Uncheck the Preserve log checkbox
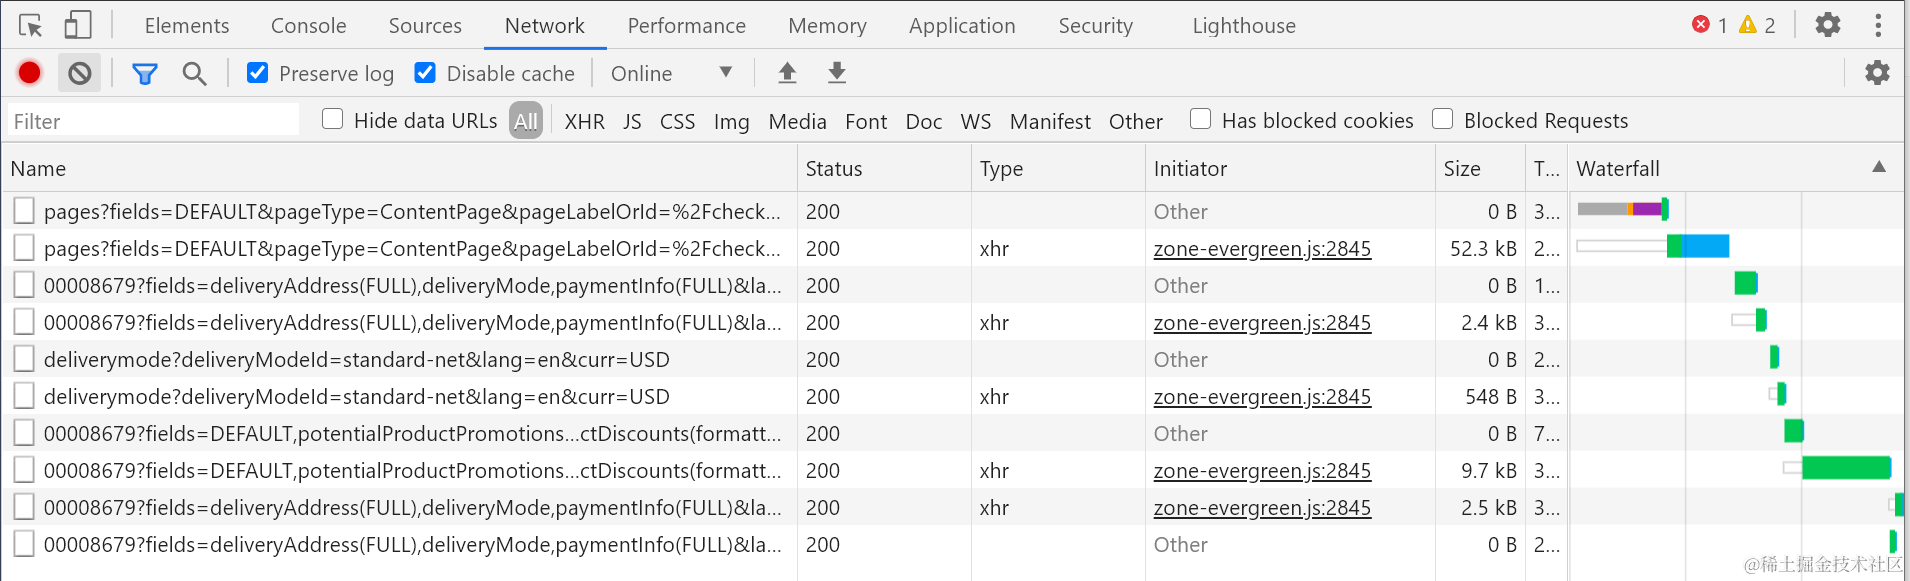 258,73
